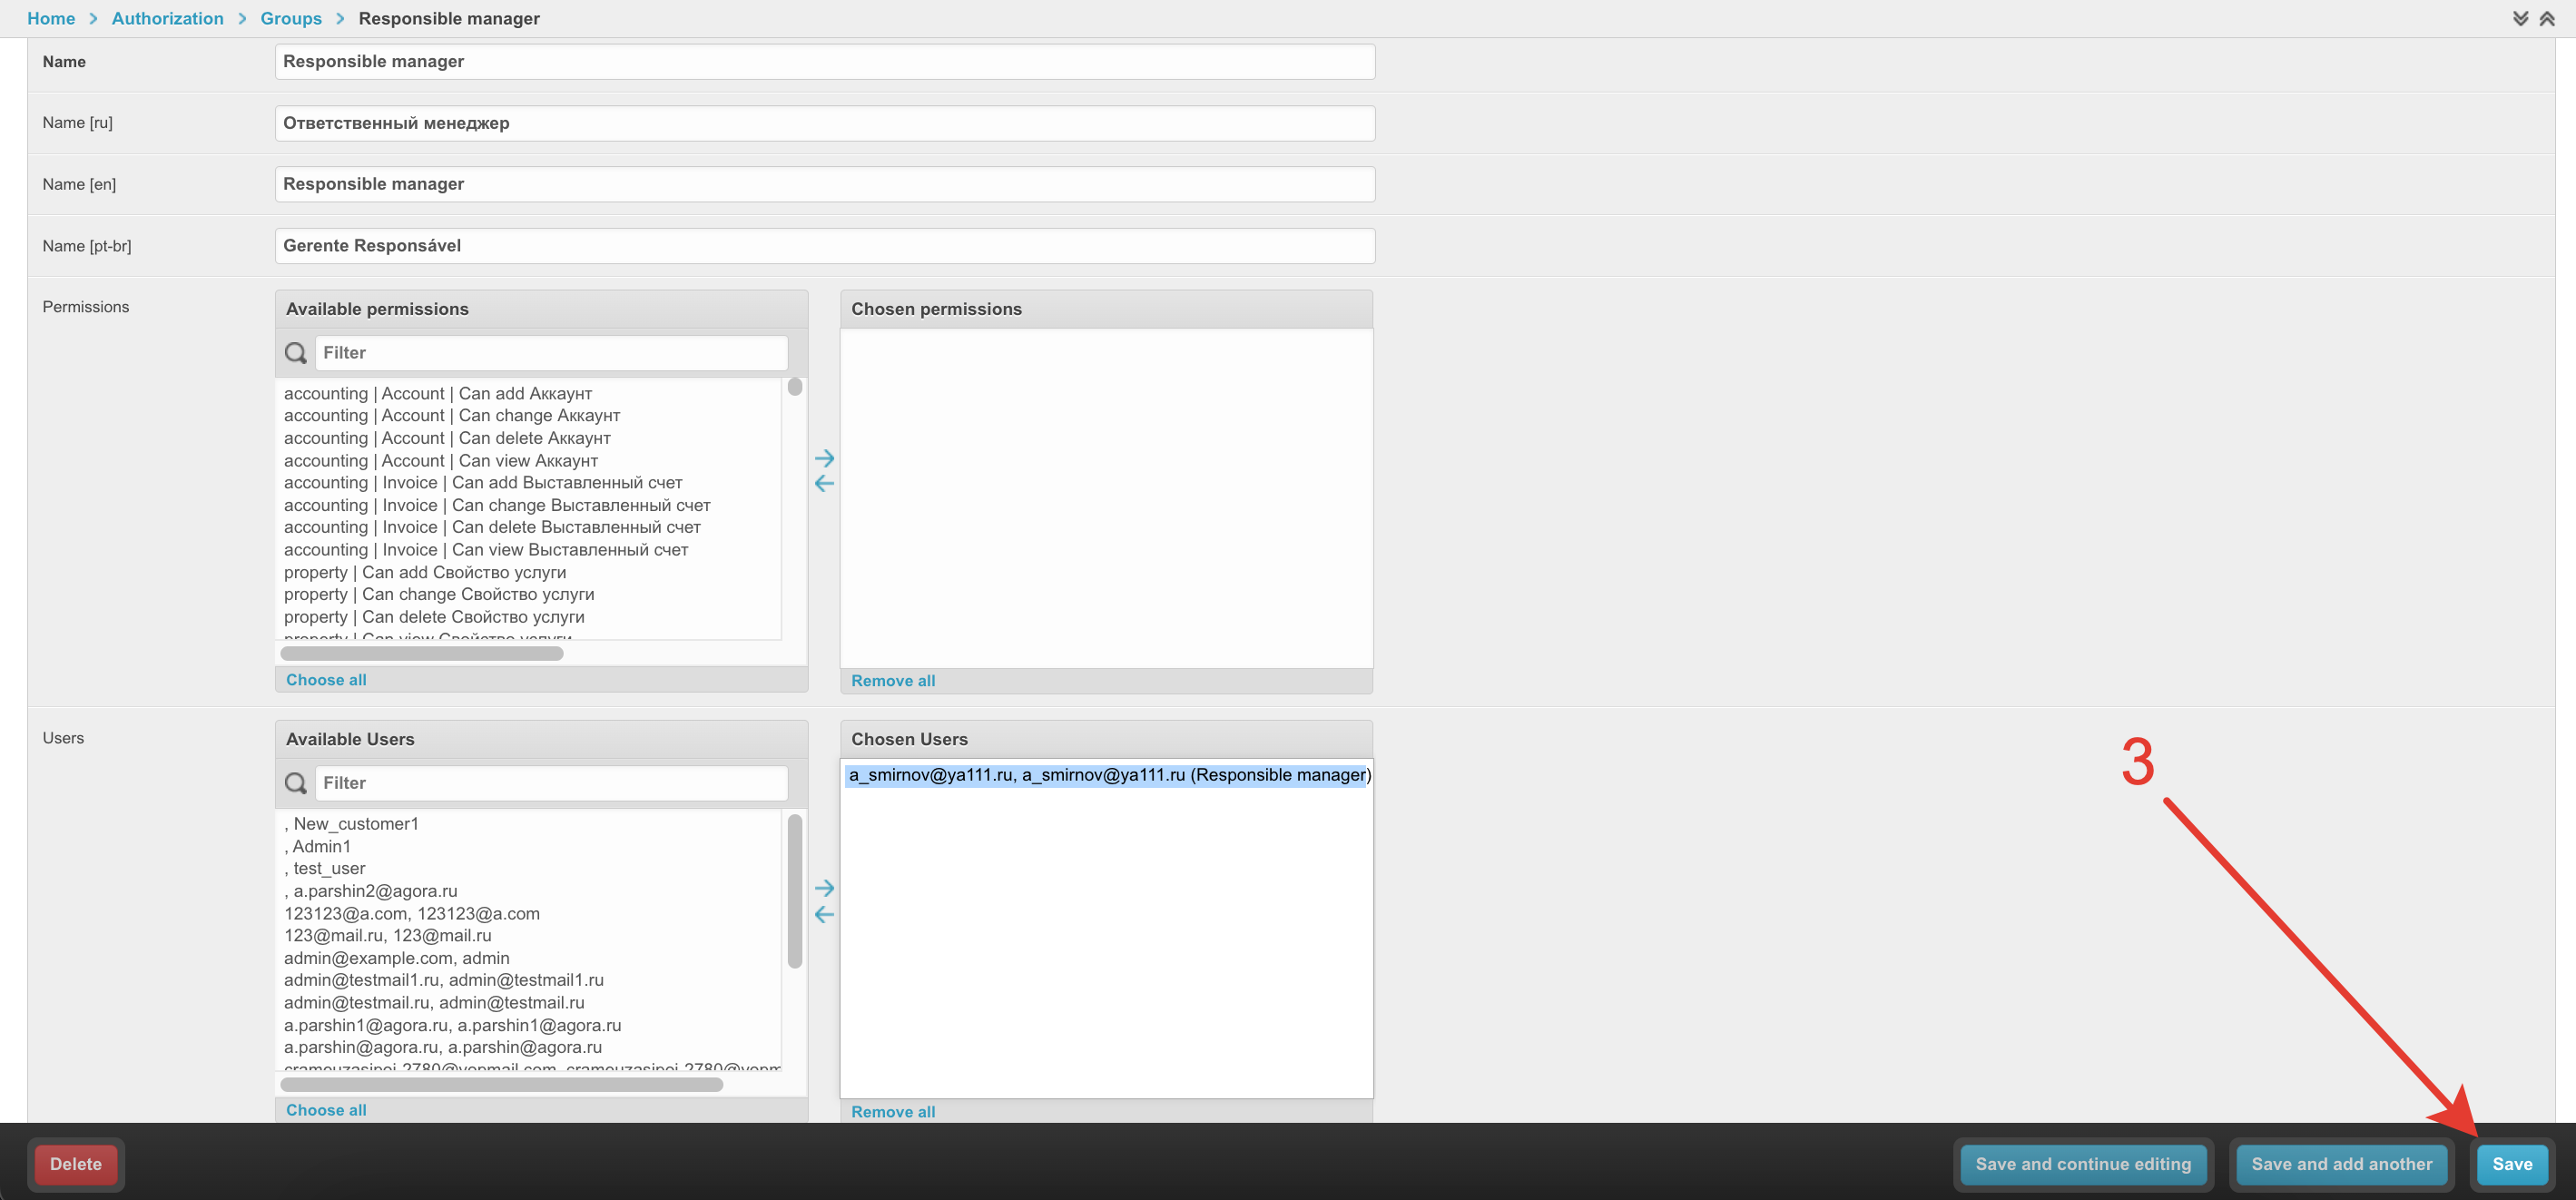Select 'Can add Аккаунт' permission entry
Screen dimensions: 2576x1200
(x=438, y=394)
